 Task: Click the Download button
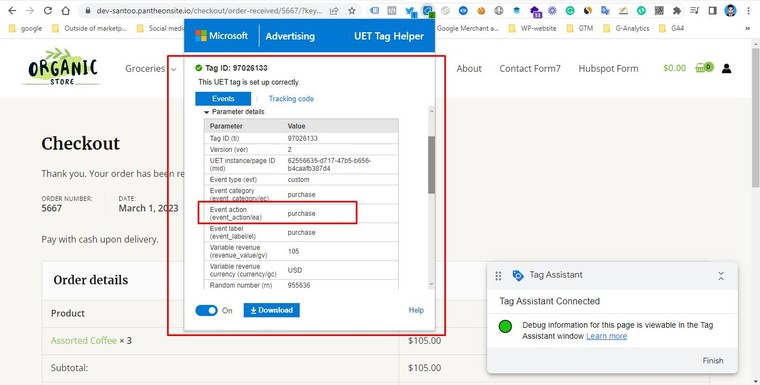click(271, 310)
